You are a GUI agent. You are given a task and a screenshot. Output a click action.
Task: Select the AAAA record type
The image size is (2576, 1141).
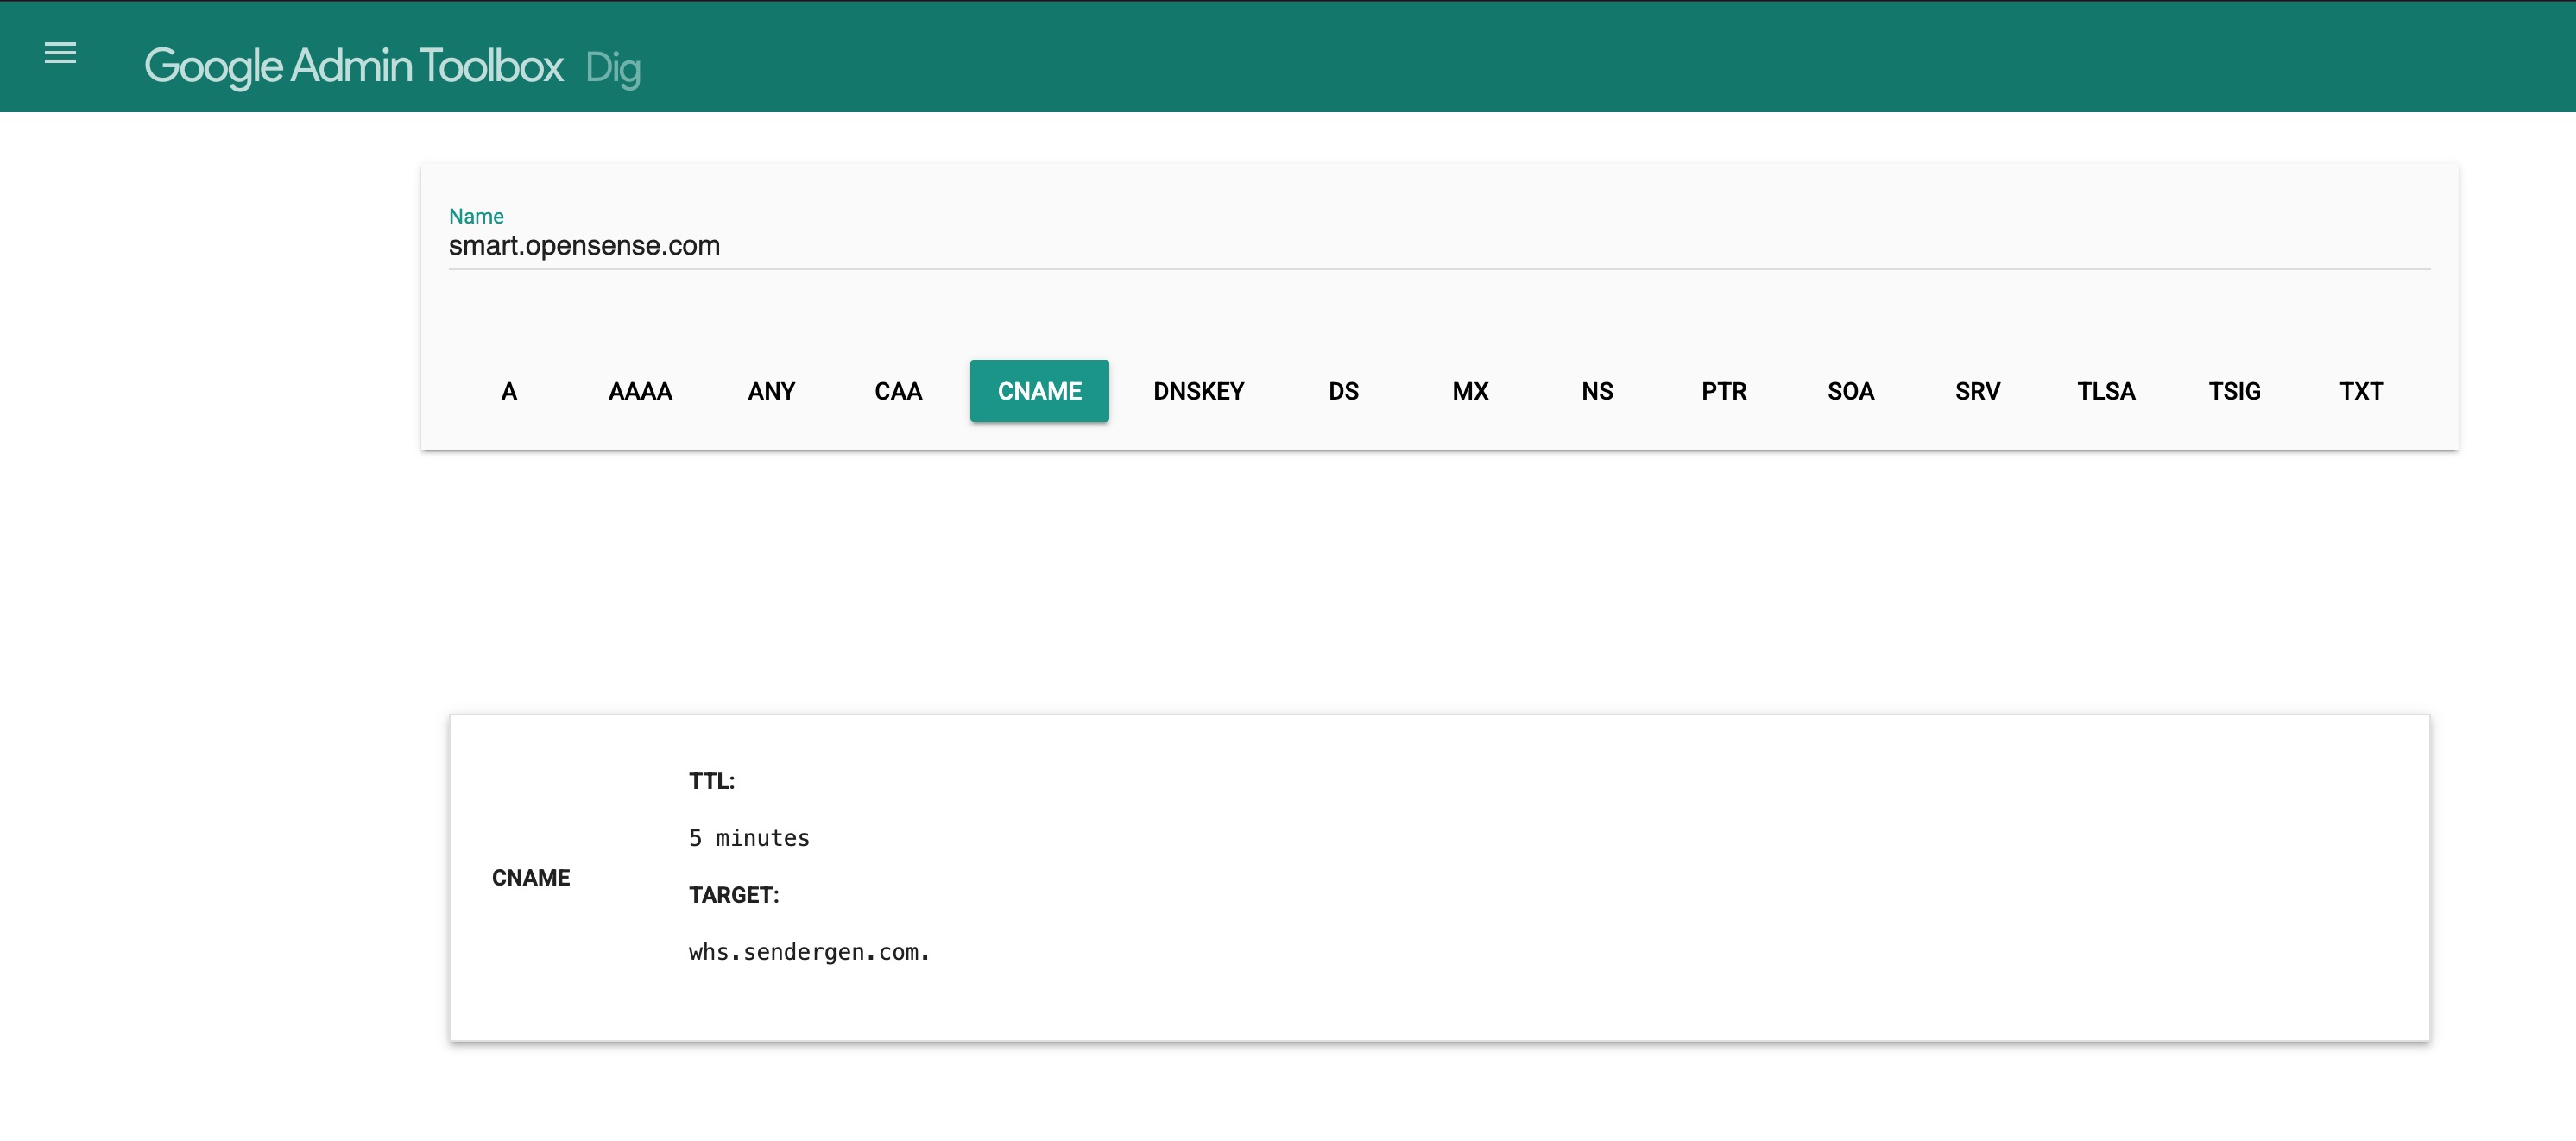coord(640,391)
